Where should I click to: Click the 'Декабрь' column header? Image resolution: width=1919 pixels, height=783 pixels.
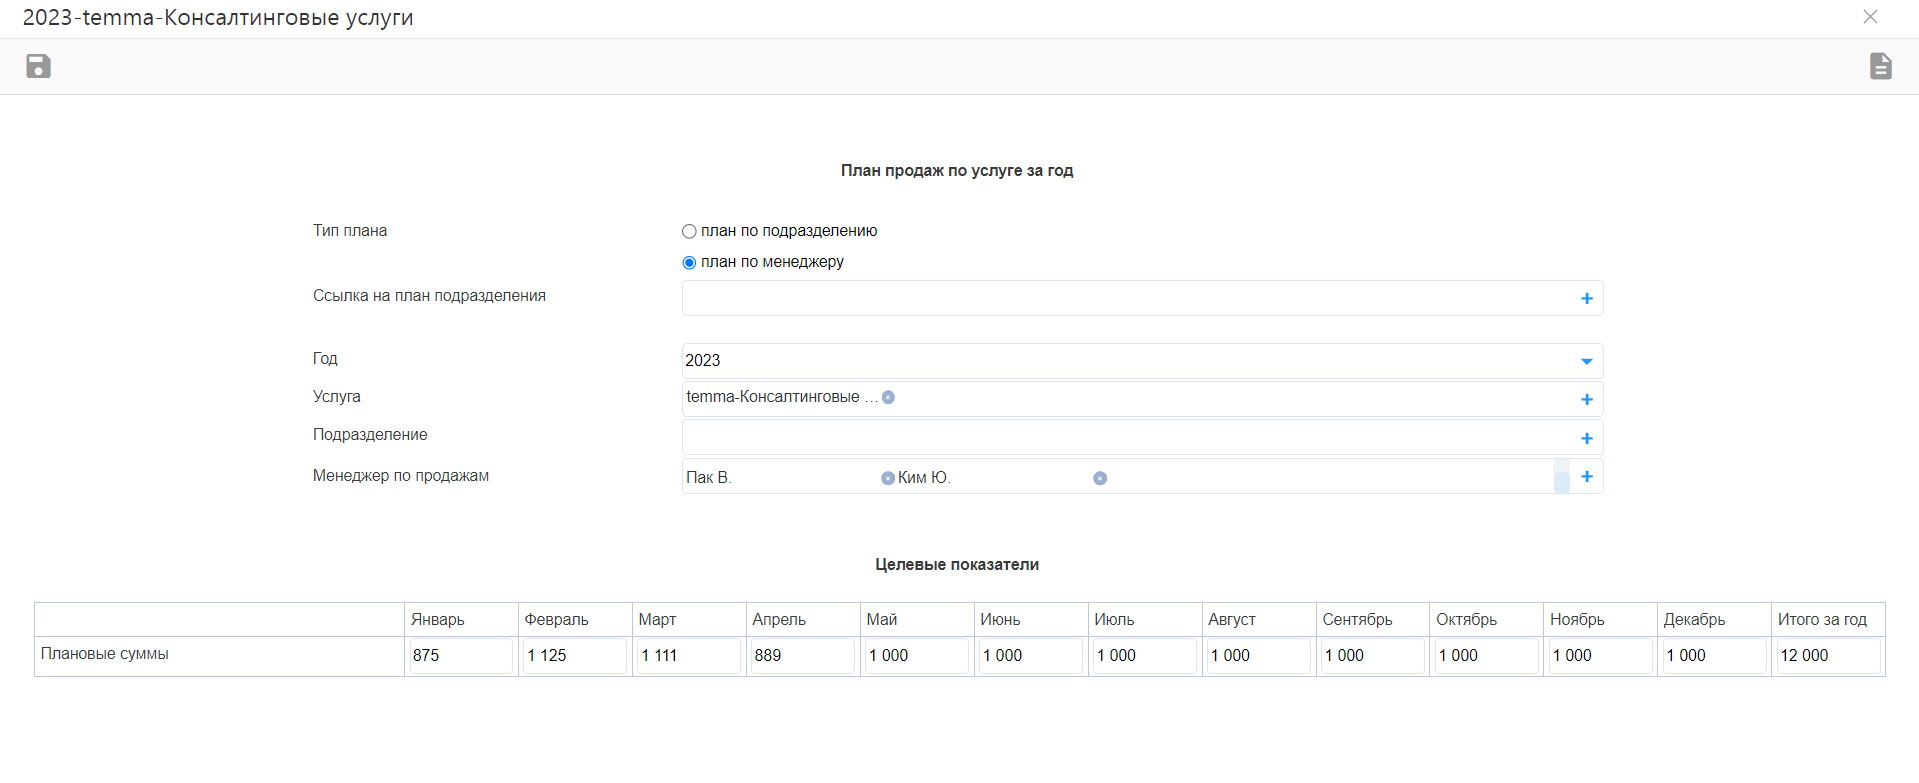click(1695, 620)
